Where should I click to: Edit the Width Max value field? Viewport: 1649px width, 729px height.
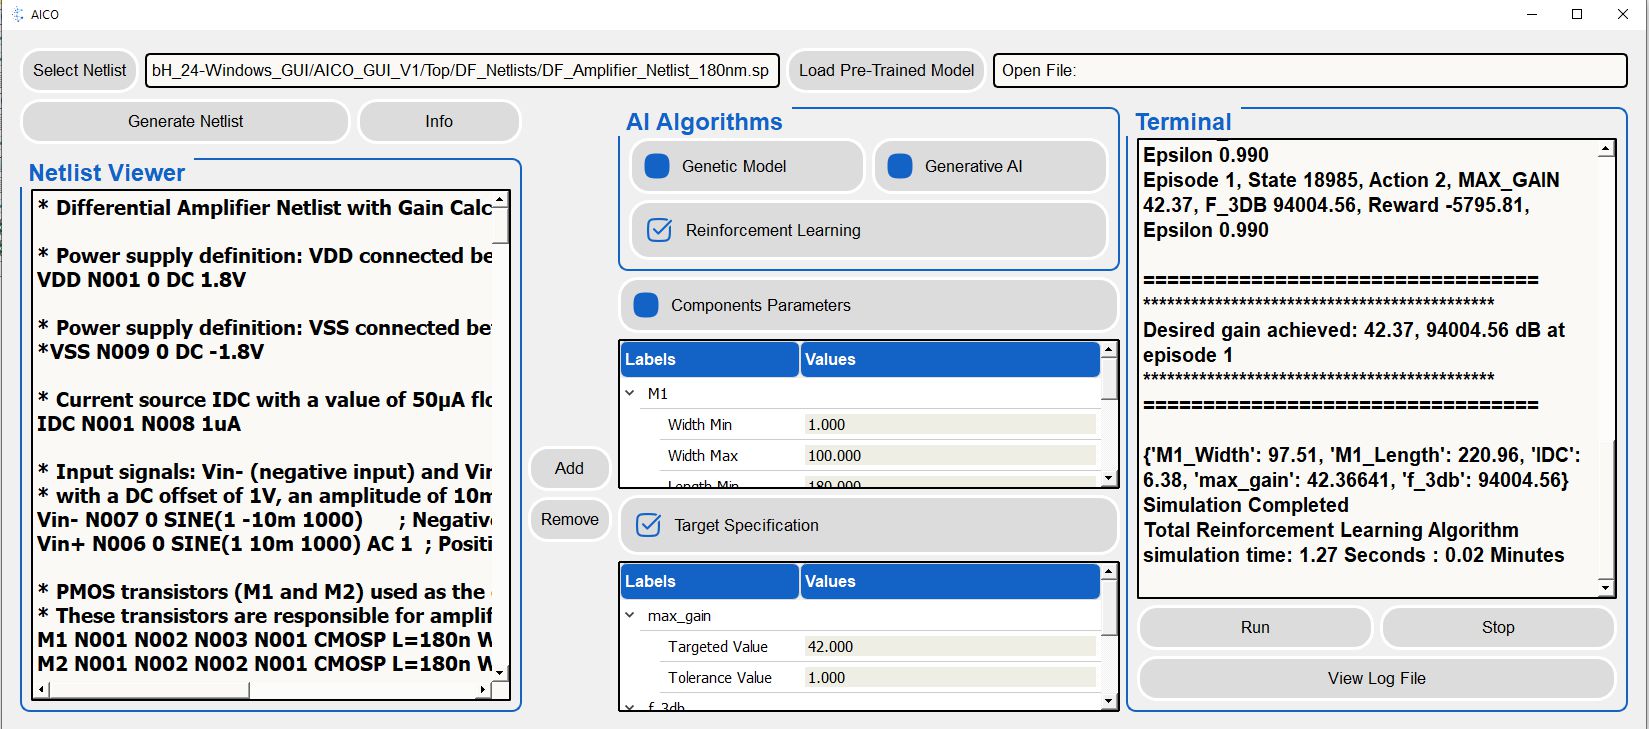point(949,455)
